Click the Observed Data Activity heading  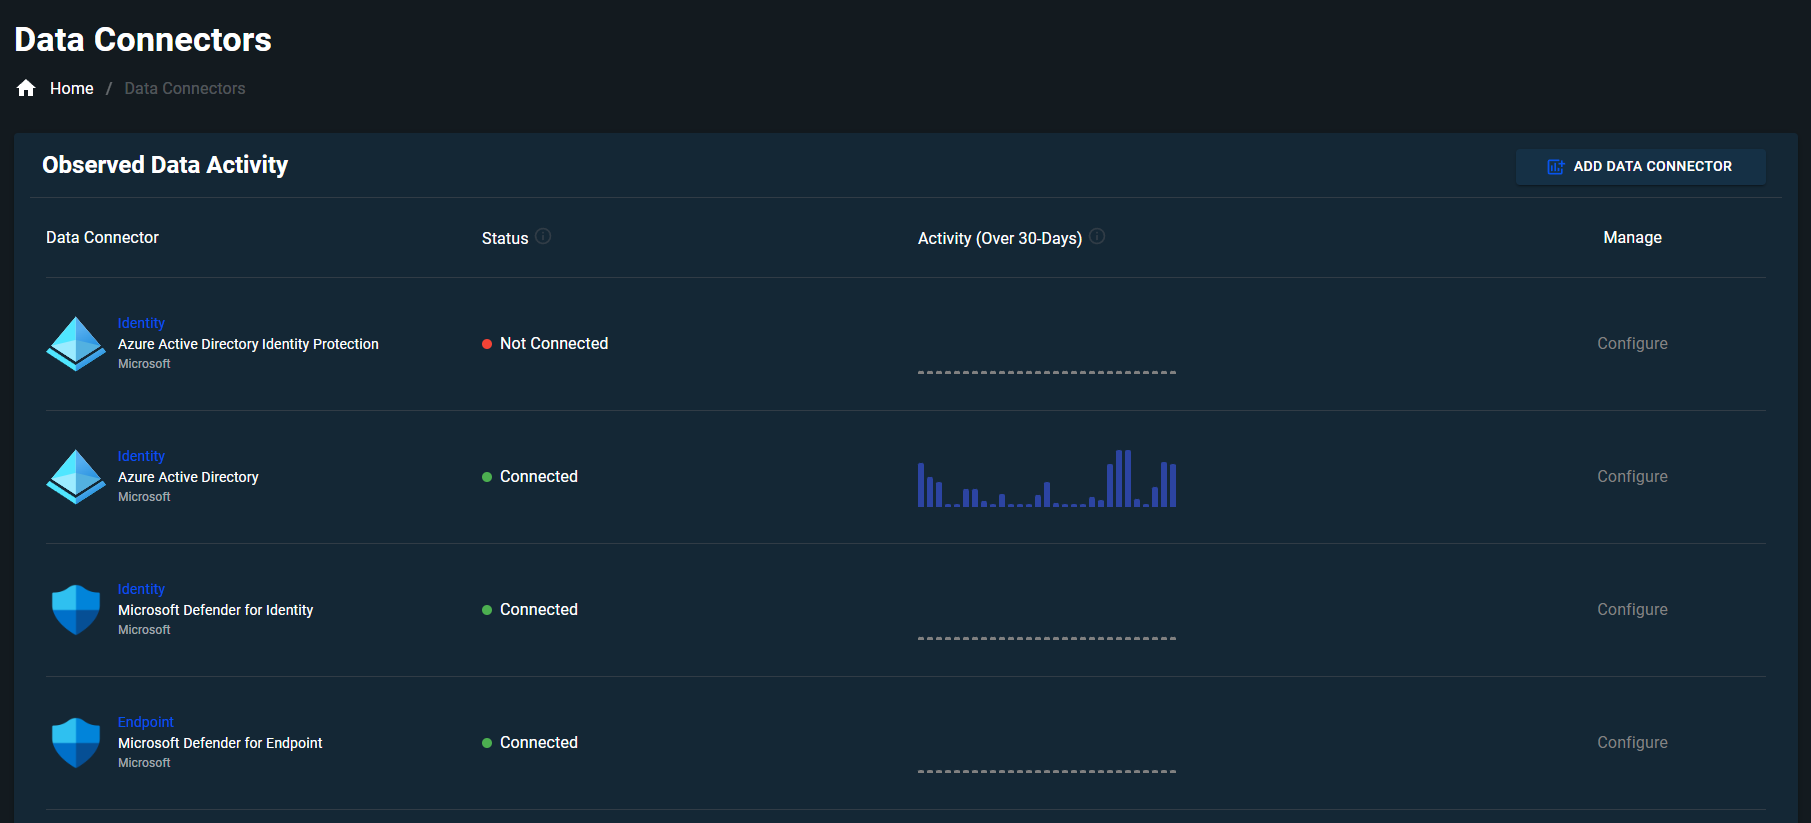click(165, 165)
